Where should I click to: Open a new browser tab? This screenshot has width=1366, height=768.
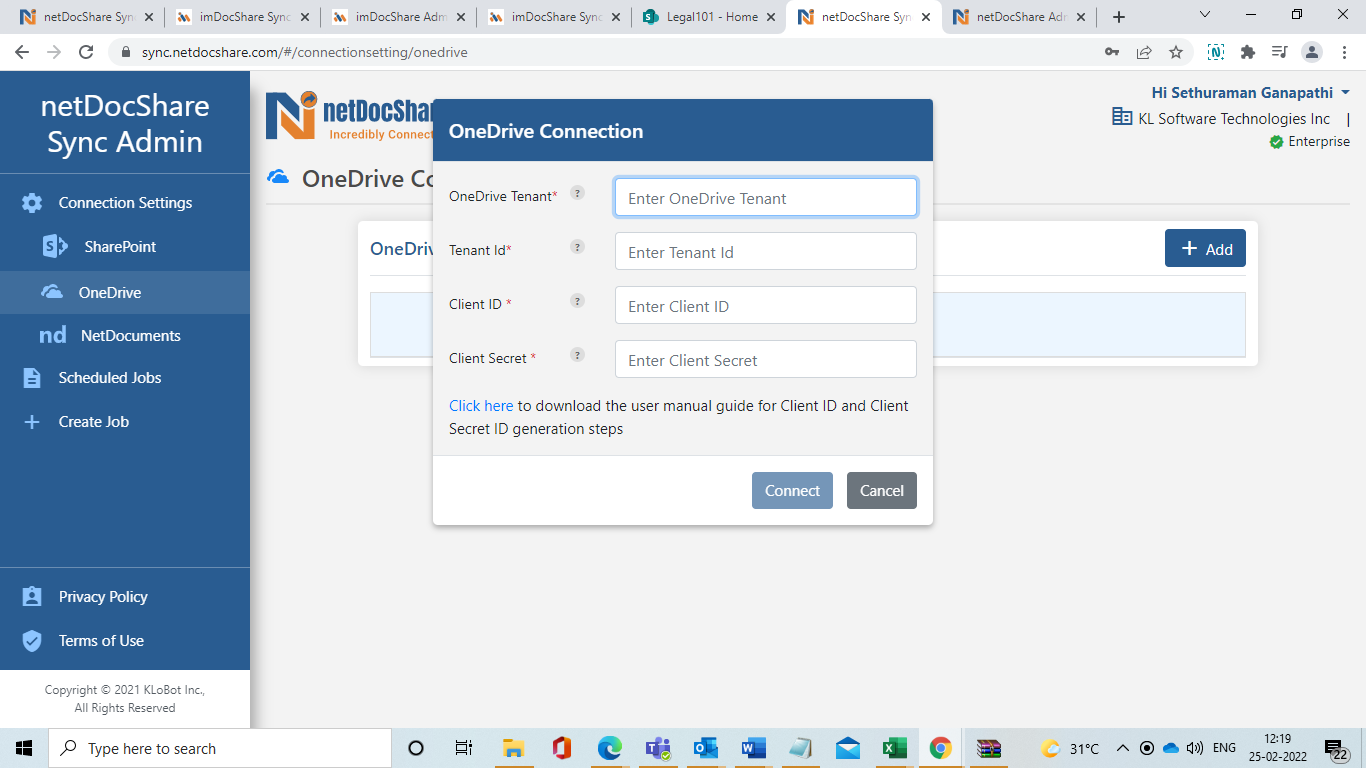click(x=1119, y=17)
